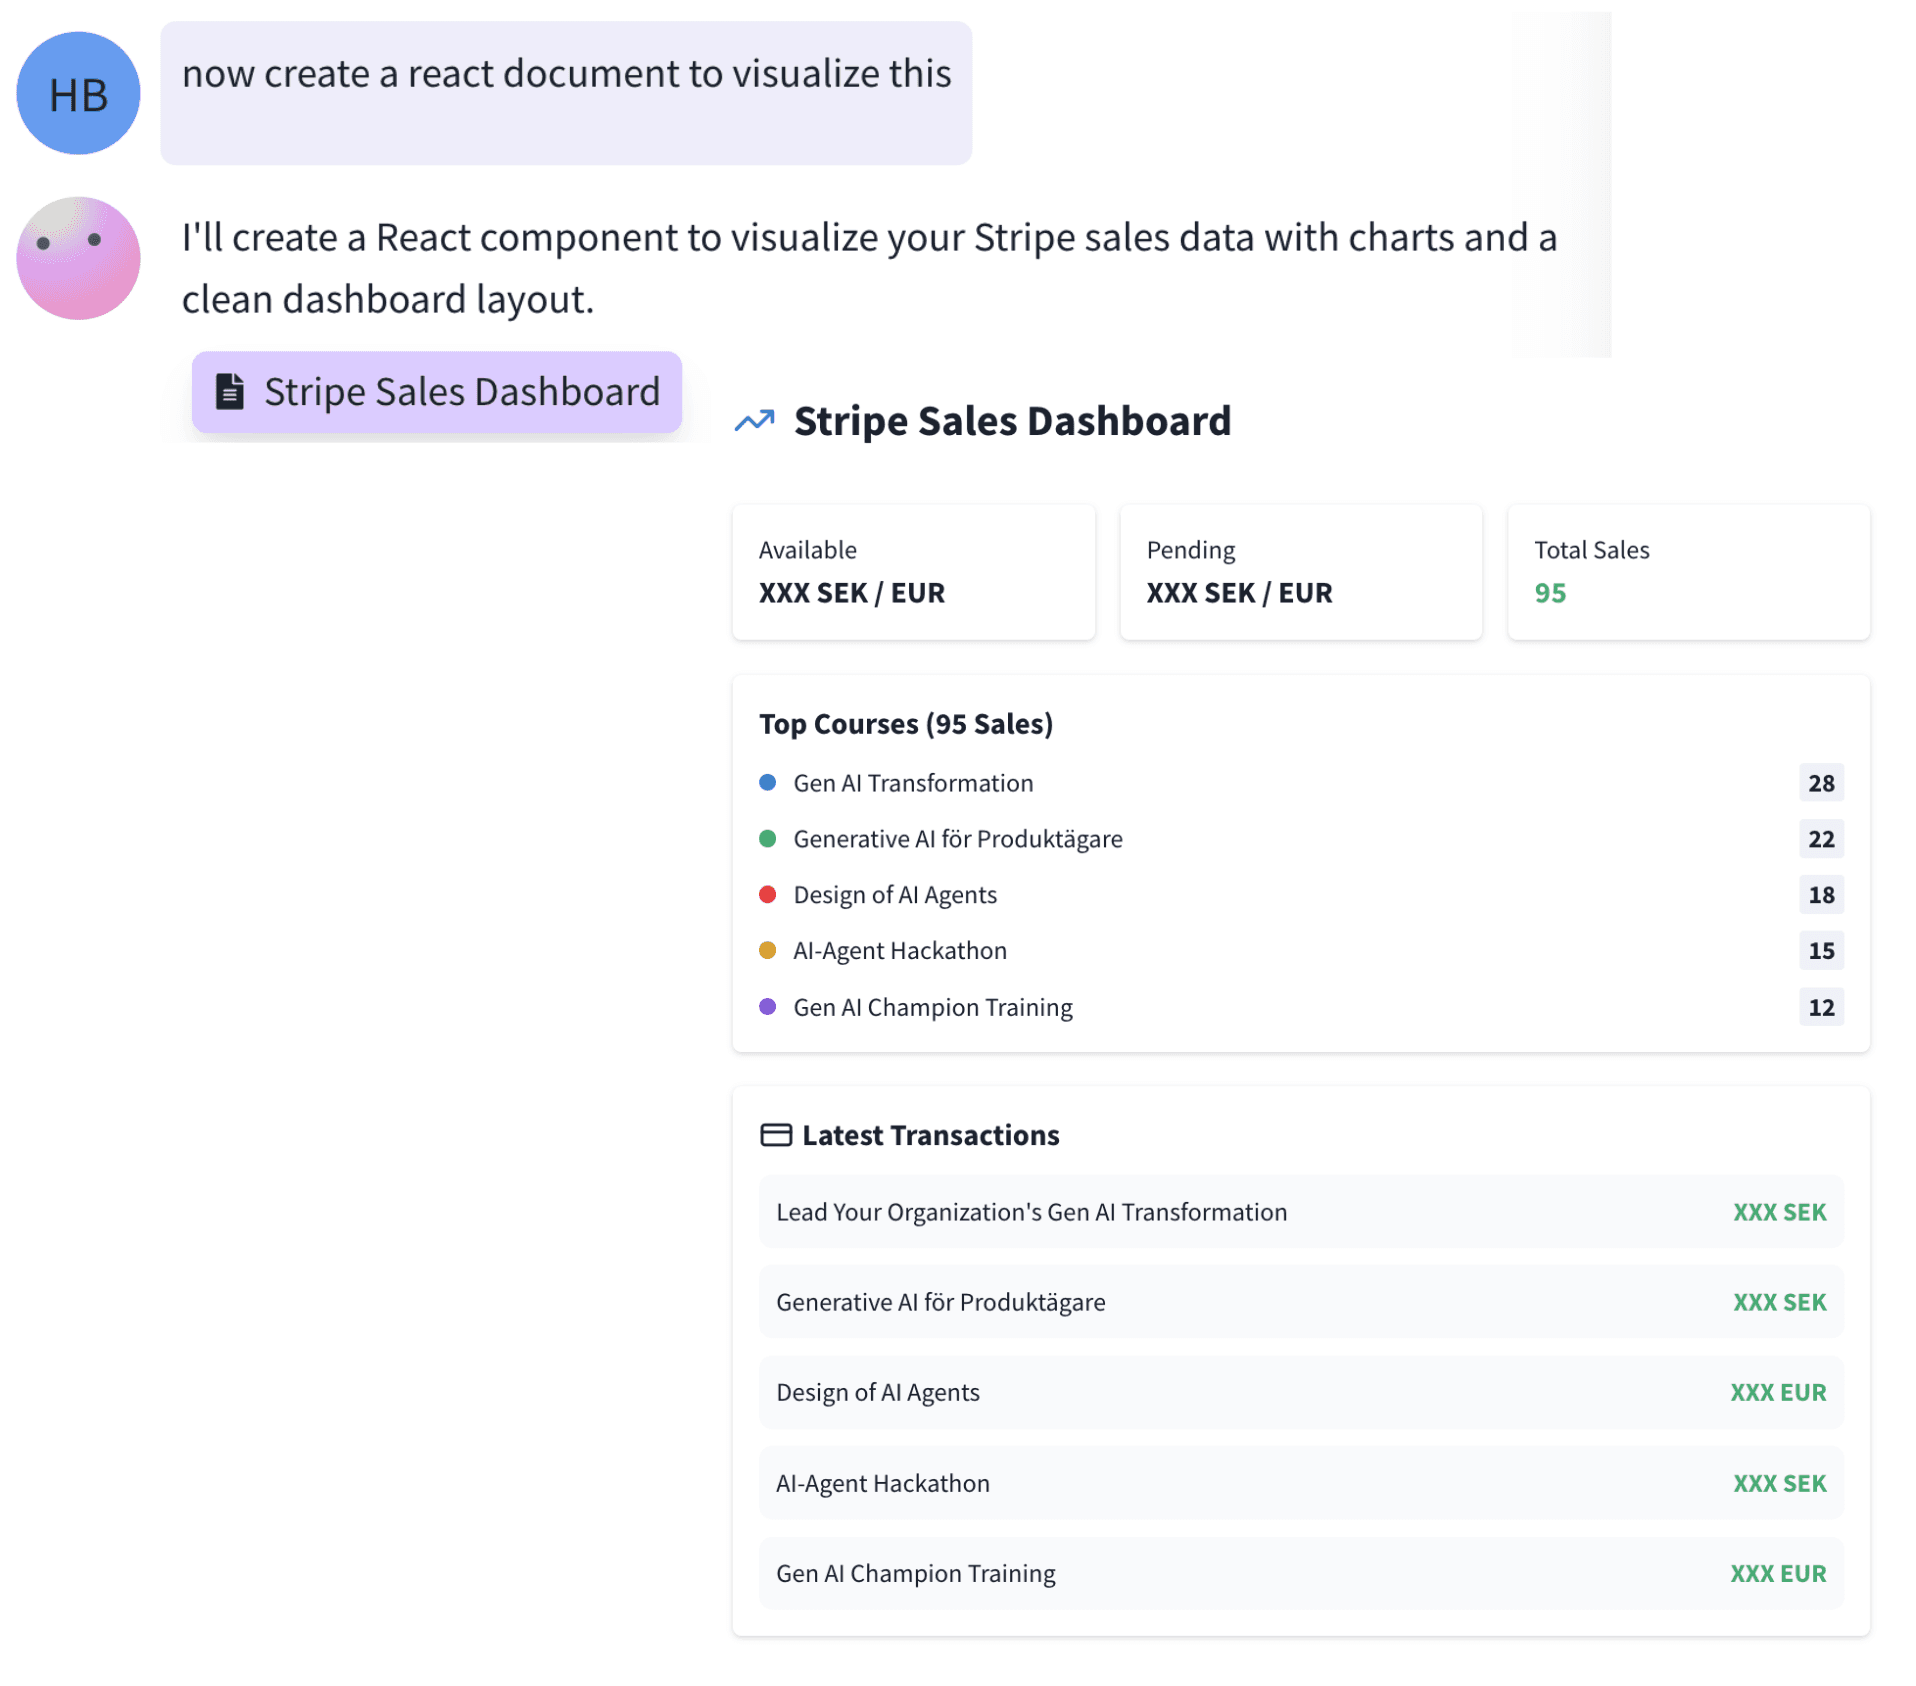Click the trending-up chart icon beside dashboard title
This screenshot has width=1916, height=1686.
pos(754,421)
